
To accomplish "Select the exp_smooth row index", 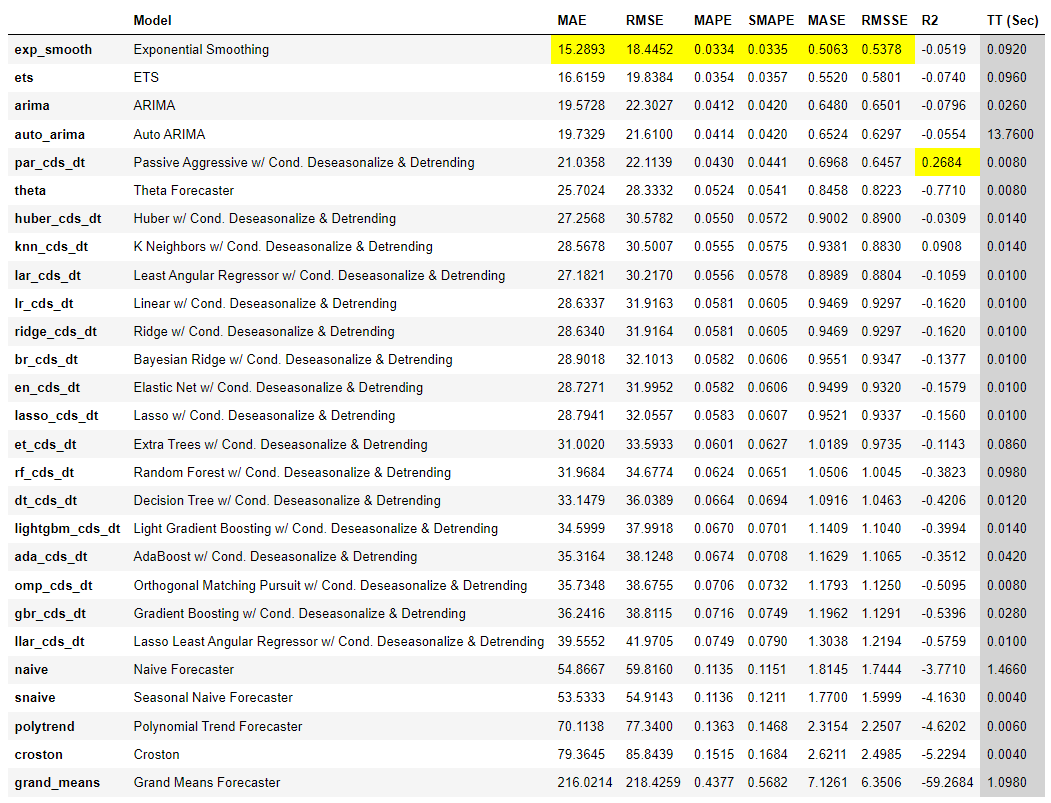I will 53,50.
